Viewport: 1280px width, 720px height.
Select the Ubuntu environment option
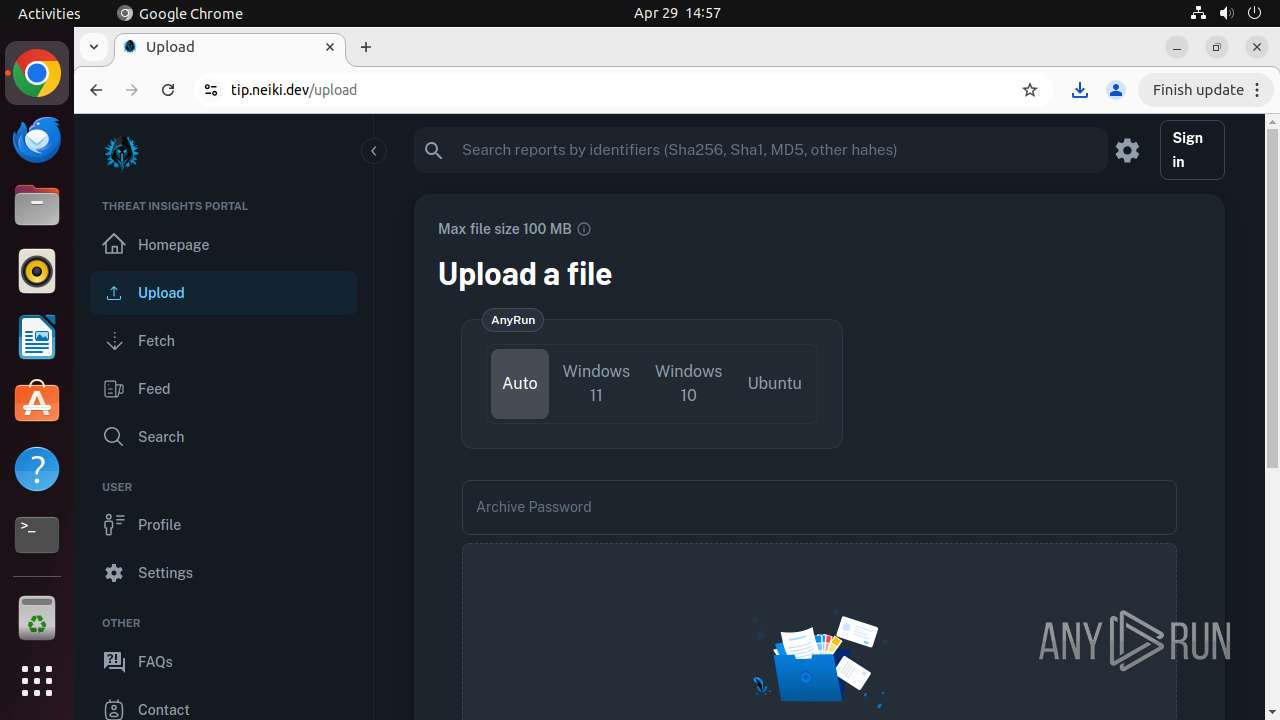[x=775, y=383]
